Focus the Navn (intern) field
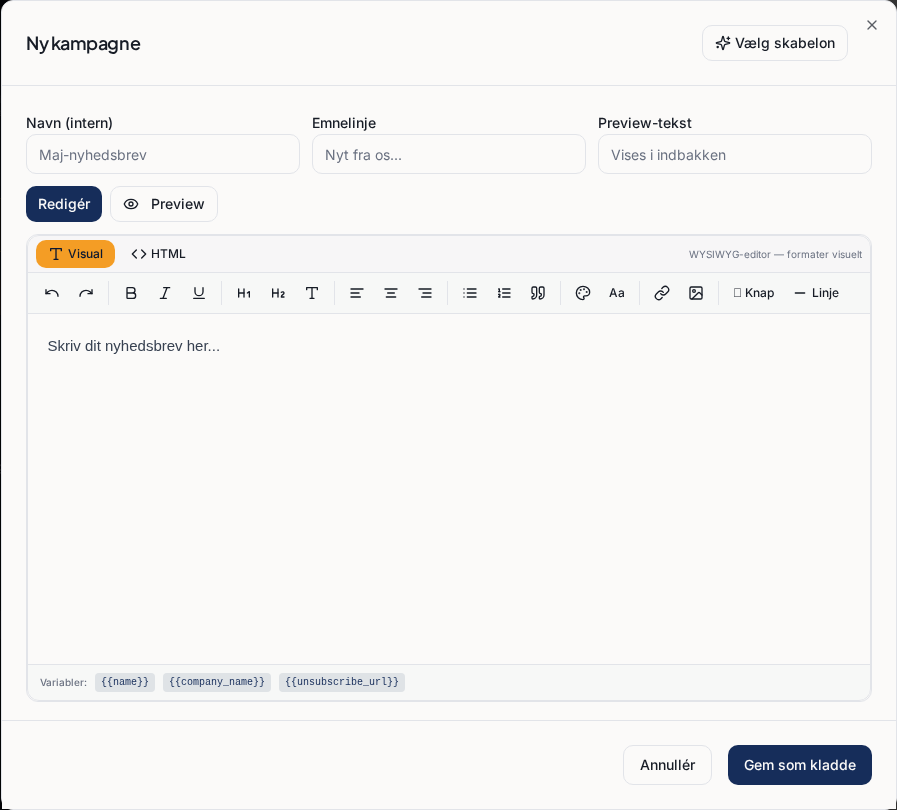The width and height of the screenshot is (897, 810). click(x=163, y=154)
